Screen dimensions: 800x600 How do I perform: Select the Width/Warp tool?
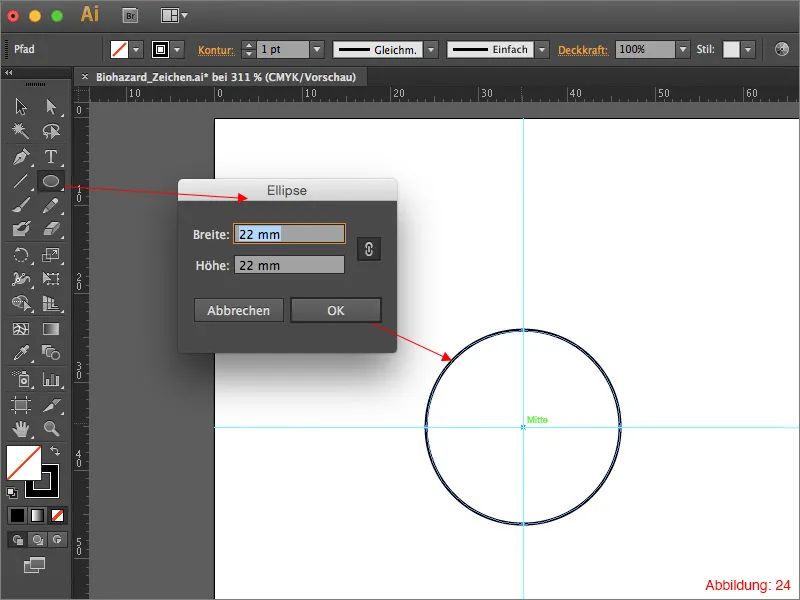click(x=21, y=278)
